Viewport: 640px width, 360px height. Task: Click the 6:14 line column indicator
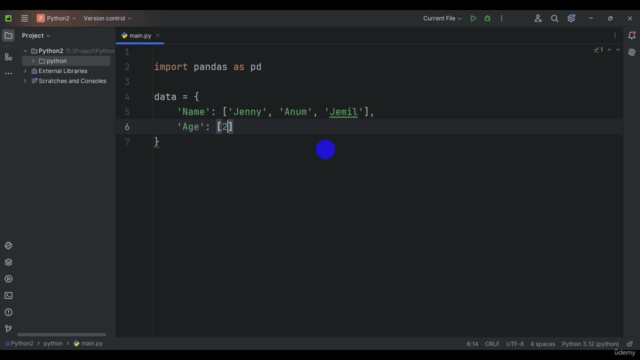(472, 344)
